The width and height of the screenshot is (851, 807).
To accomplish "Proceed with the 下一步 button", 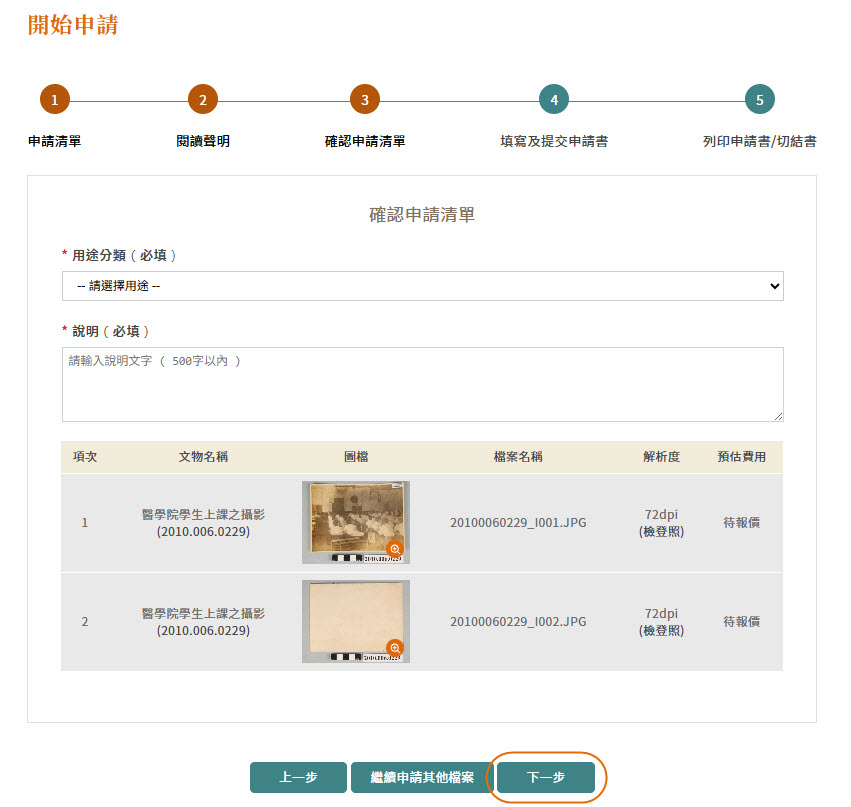I will pos(546,777).
